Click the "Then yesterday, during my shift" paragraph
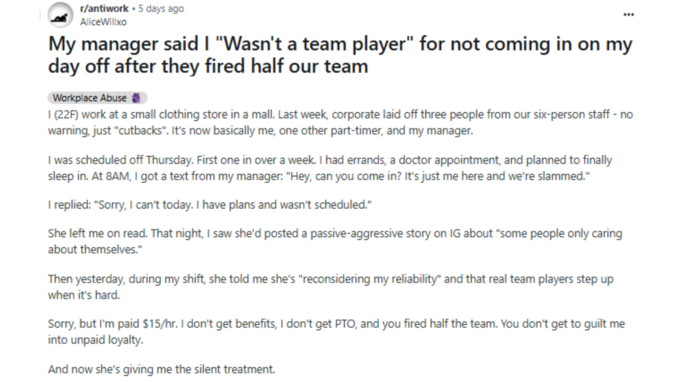680x383 pixels. coord(331,287)
